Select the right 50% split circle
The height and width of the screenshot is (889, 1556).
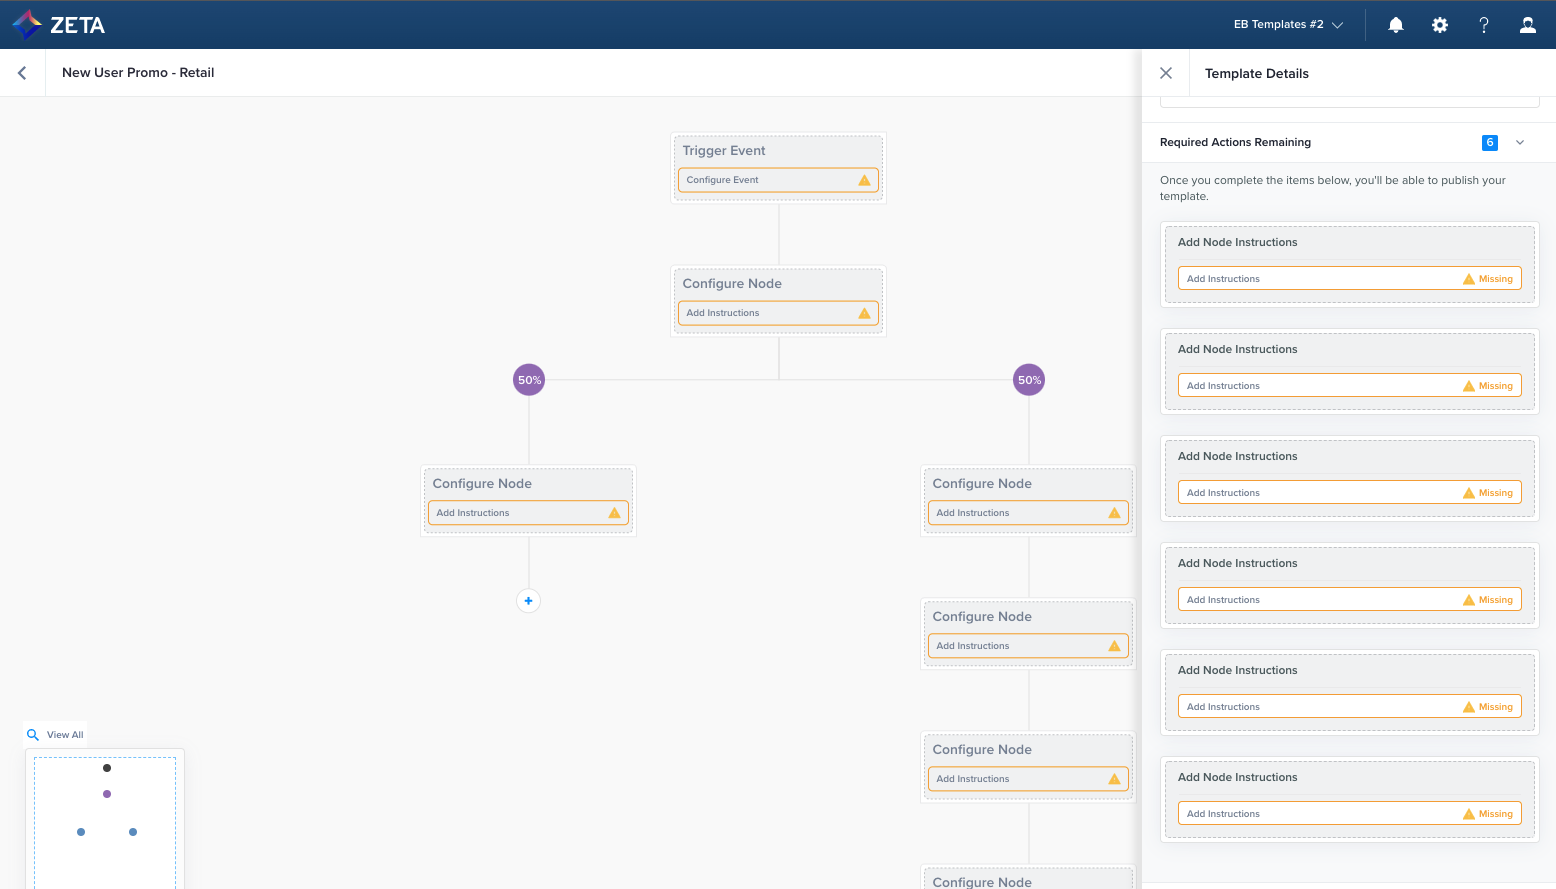pos(1029,380)
